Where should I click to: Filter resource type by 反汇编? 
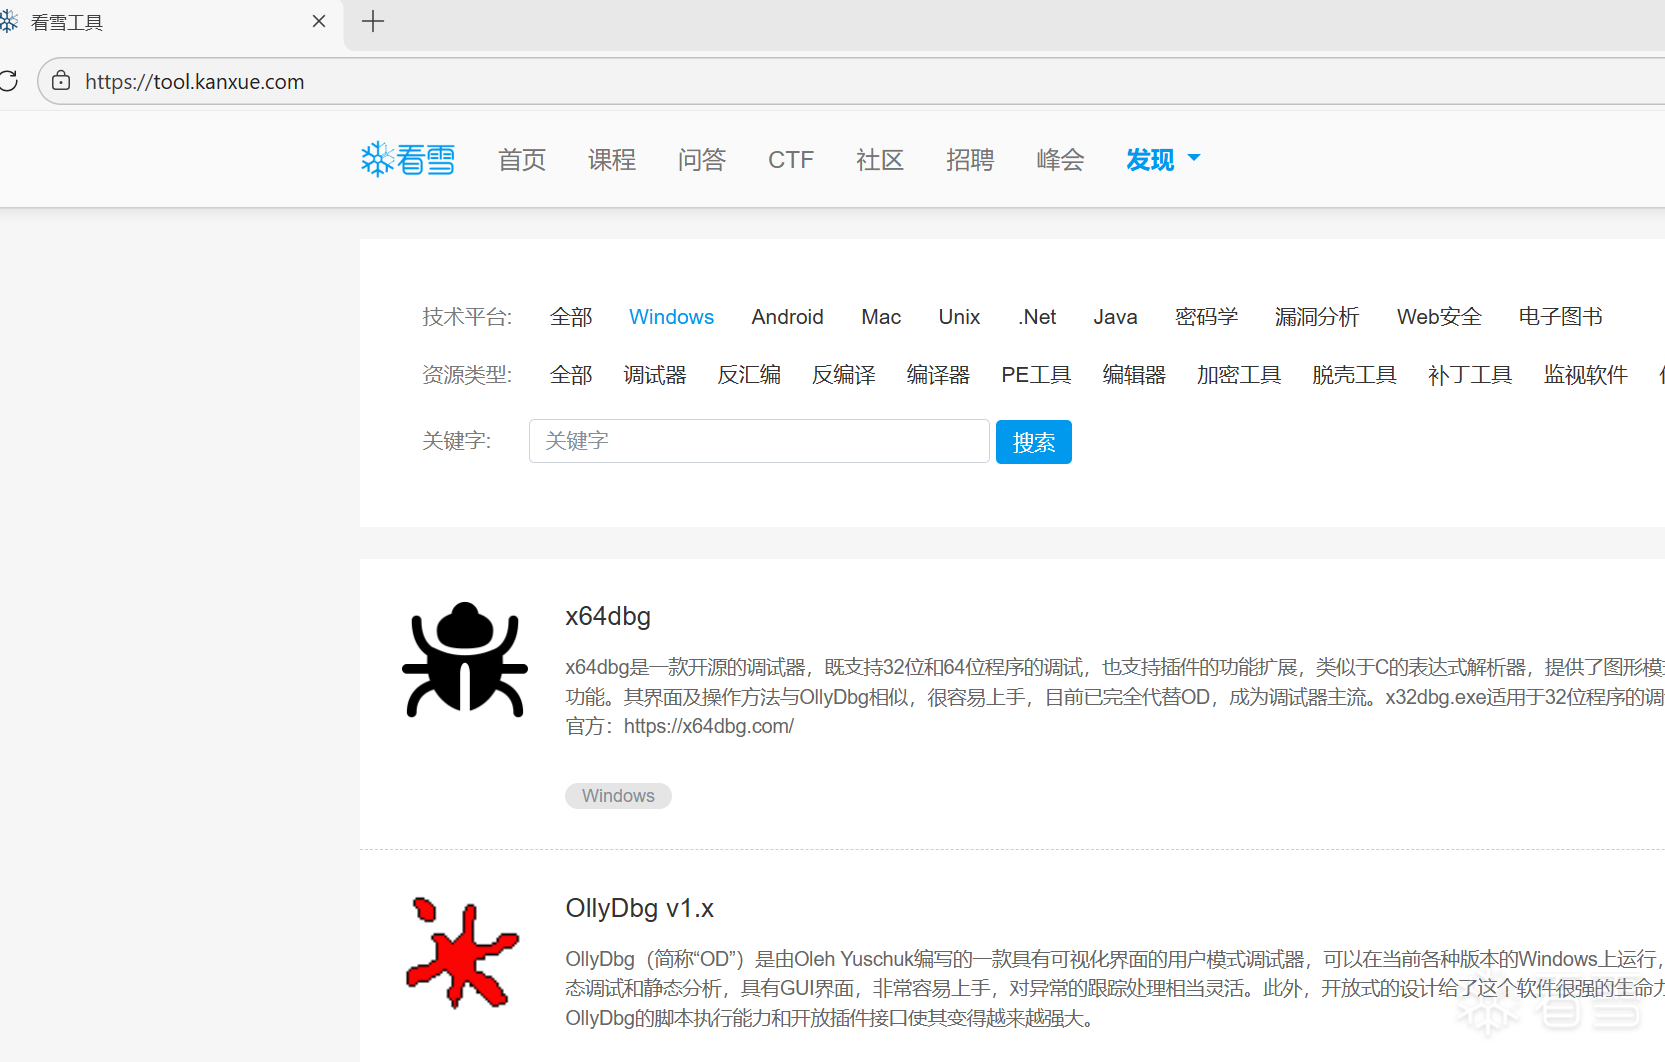[749, 375]
